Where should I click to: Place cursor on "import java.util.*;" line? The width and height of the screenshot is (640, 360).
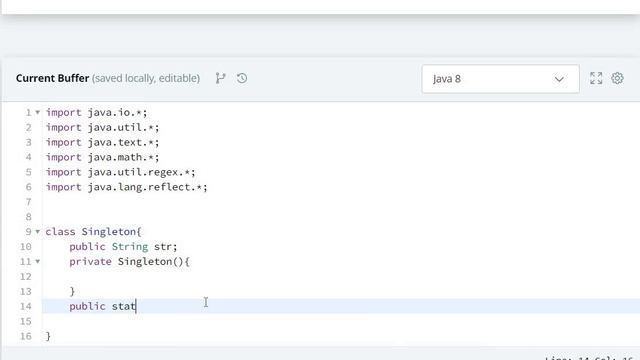tap(102, 127)
